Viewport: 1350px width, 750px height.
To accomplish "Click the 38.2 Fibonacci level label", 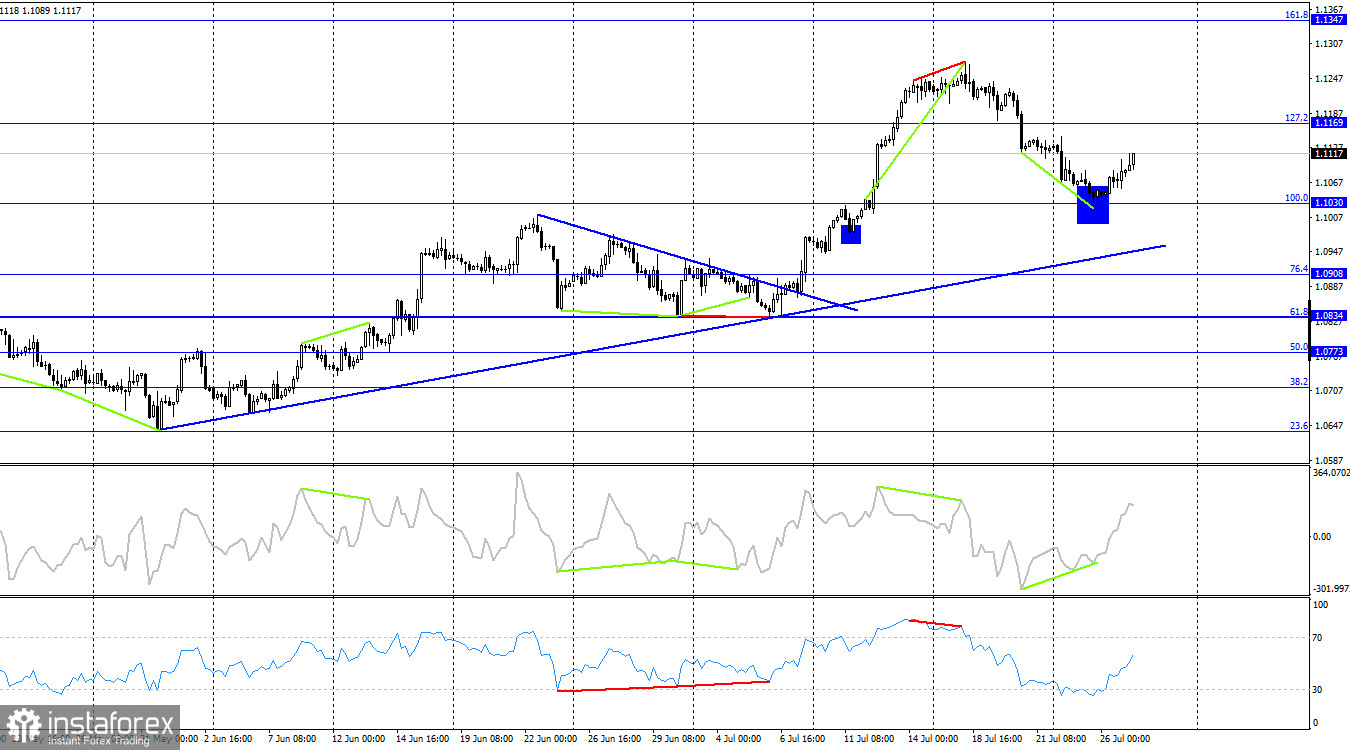I will coord(1298,382).
